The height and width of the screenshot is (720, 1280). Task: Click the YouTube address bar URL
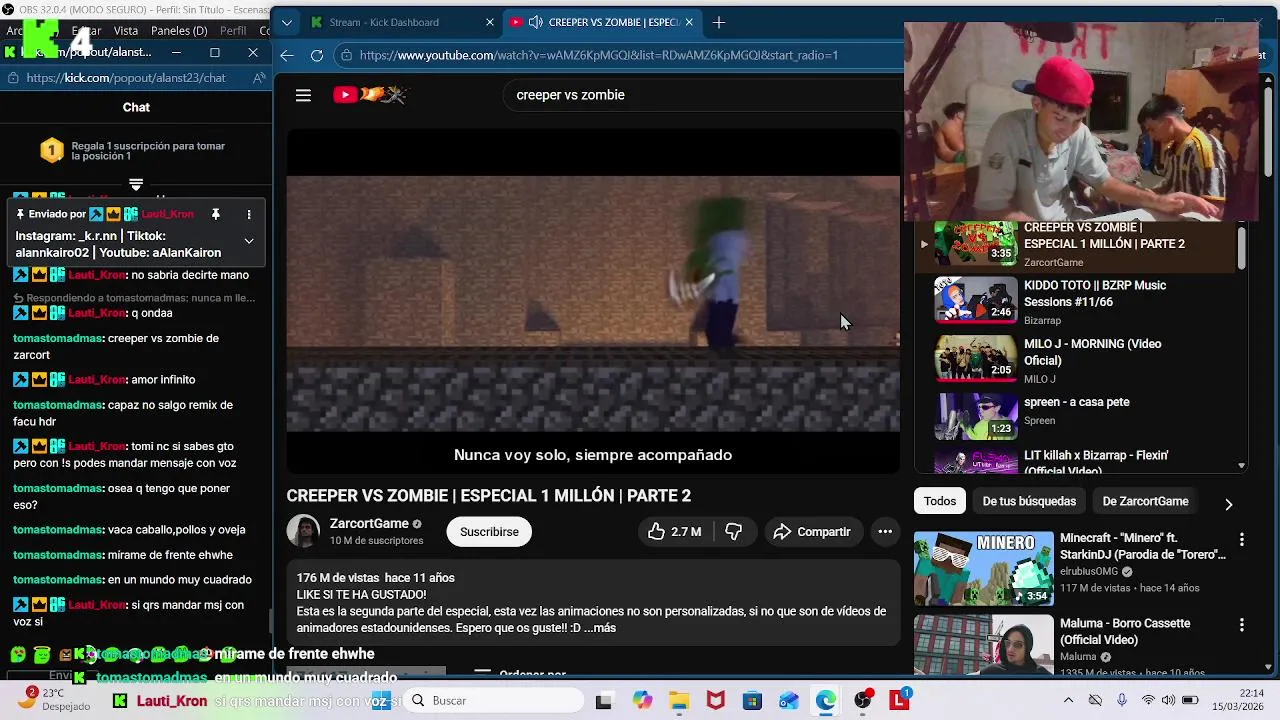click(x=598, y=56)
